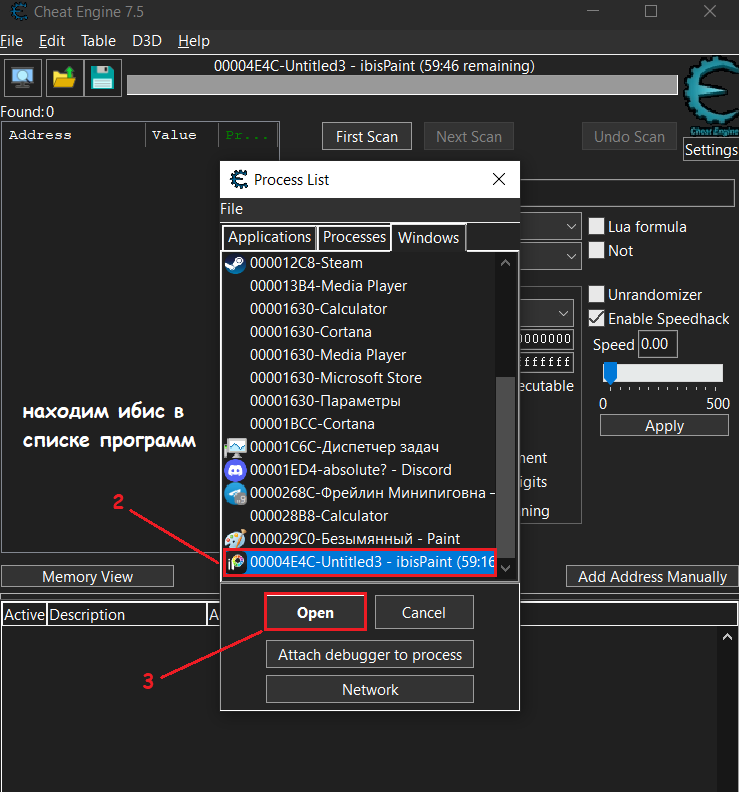This screenshot has width=739, height=792.
Task: Click the process list scrollbar thumb
Action: coord(505,467)
